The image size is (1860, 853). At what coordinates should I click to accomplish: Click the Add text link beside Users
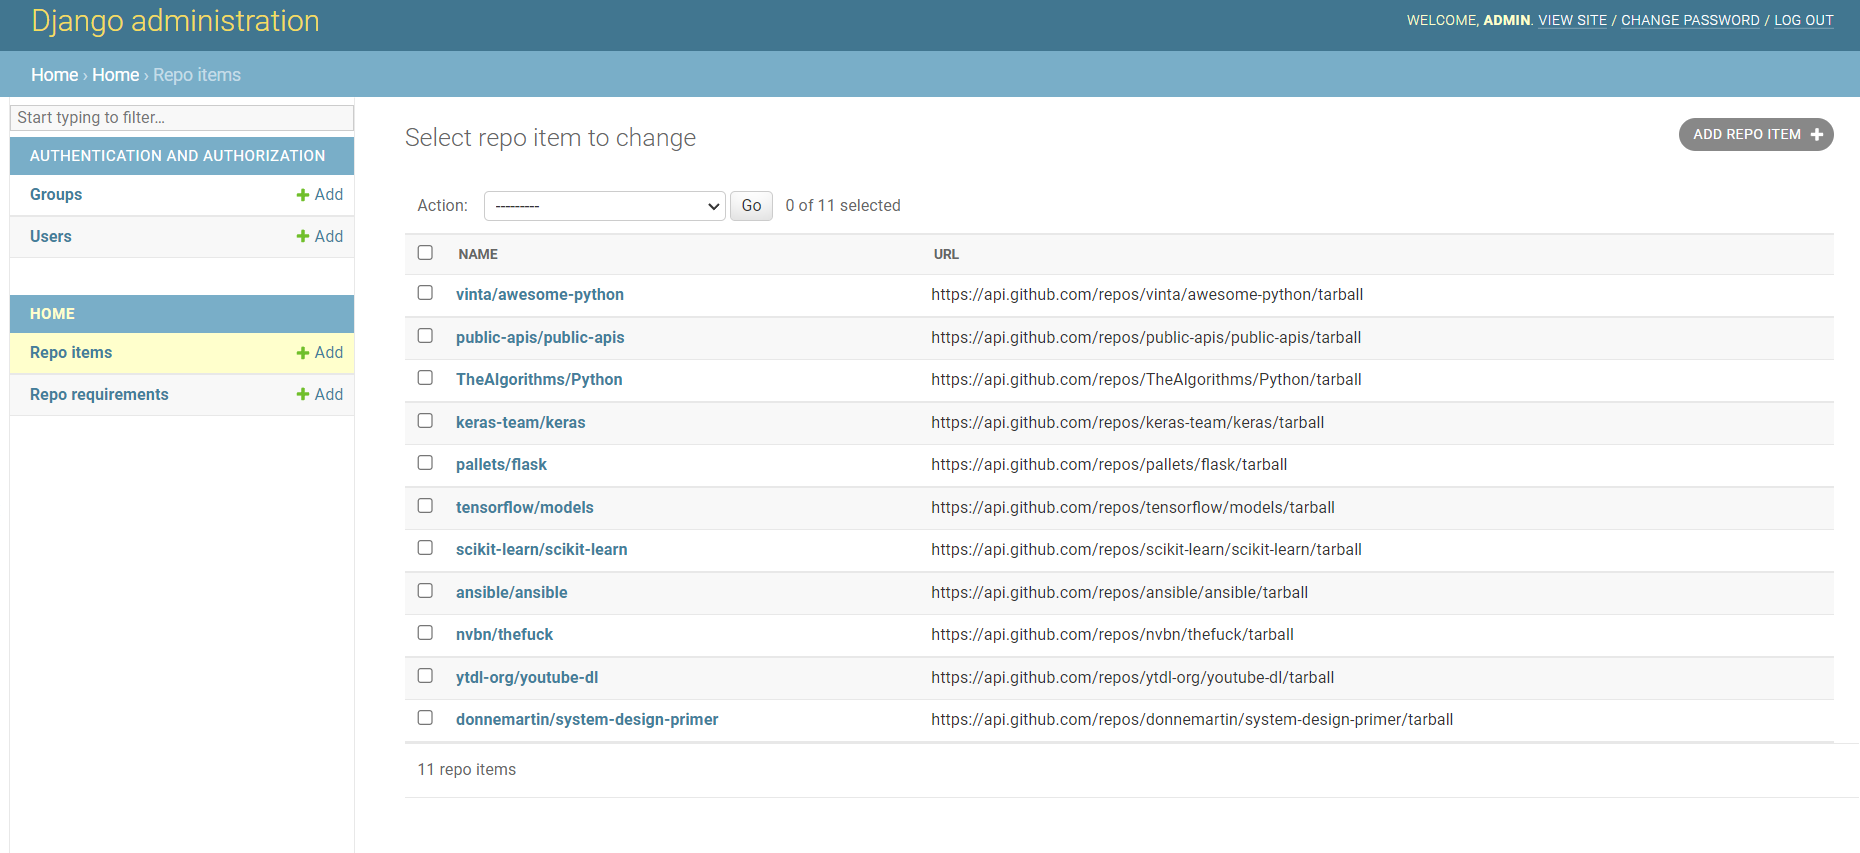tap(329, 237)
